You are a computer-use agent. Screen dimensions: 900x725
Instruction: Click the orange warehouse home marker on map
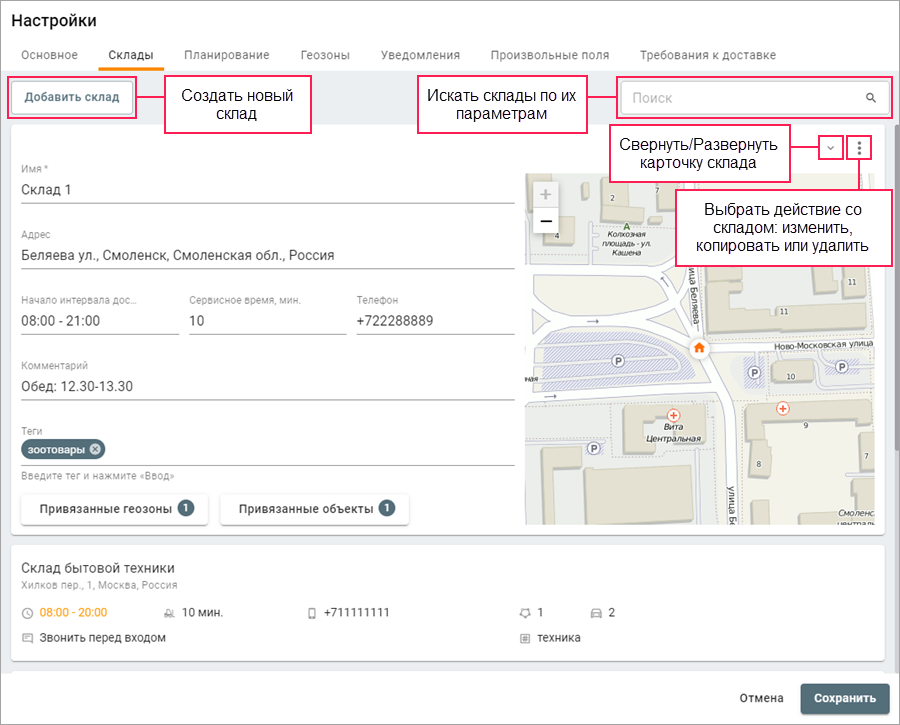point(700,348)
